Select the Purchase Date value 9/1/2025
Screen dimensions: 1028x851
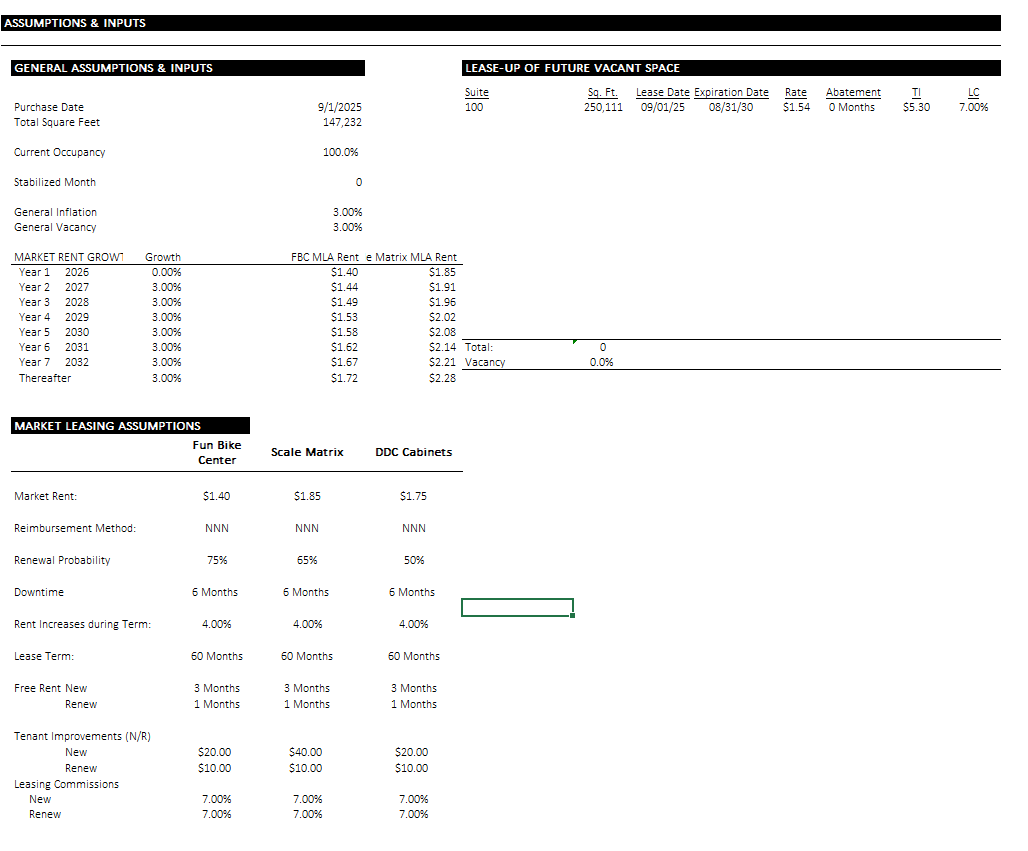pyautogui.click(x=341, y=107)
